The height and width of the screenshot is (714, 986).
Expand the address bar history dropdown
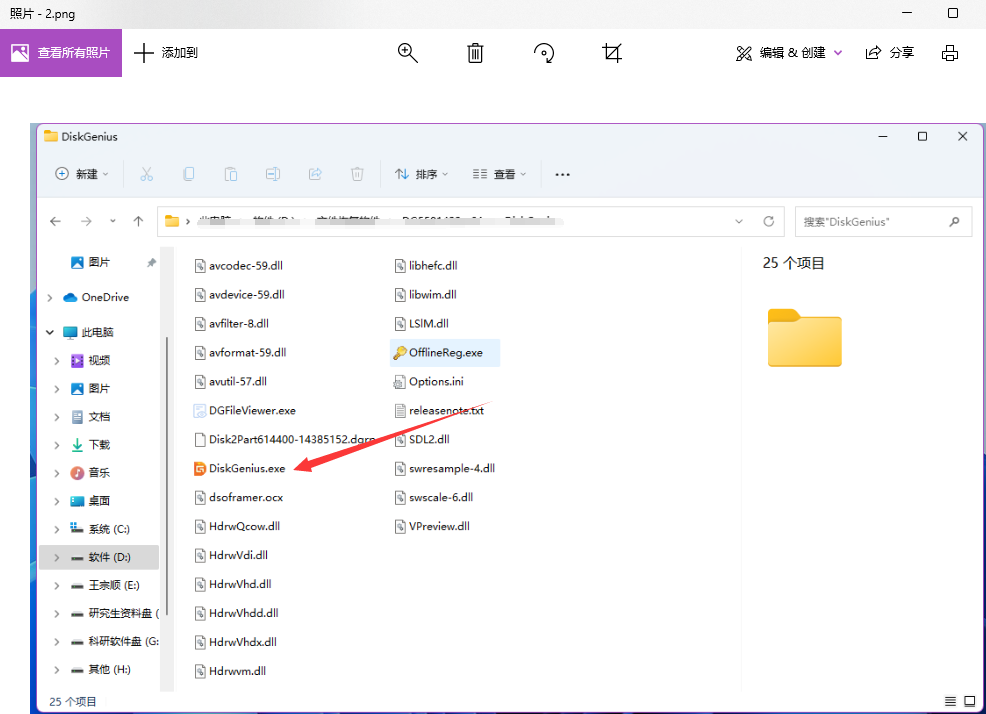coord(739,221)
